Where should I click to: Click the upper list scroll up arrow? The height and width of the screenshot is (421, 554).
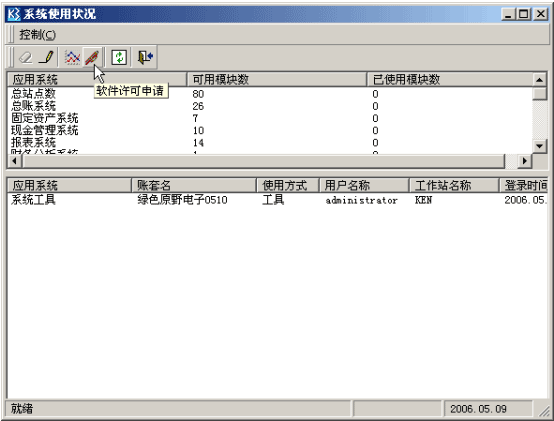540,80
